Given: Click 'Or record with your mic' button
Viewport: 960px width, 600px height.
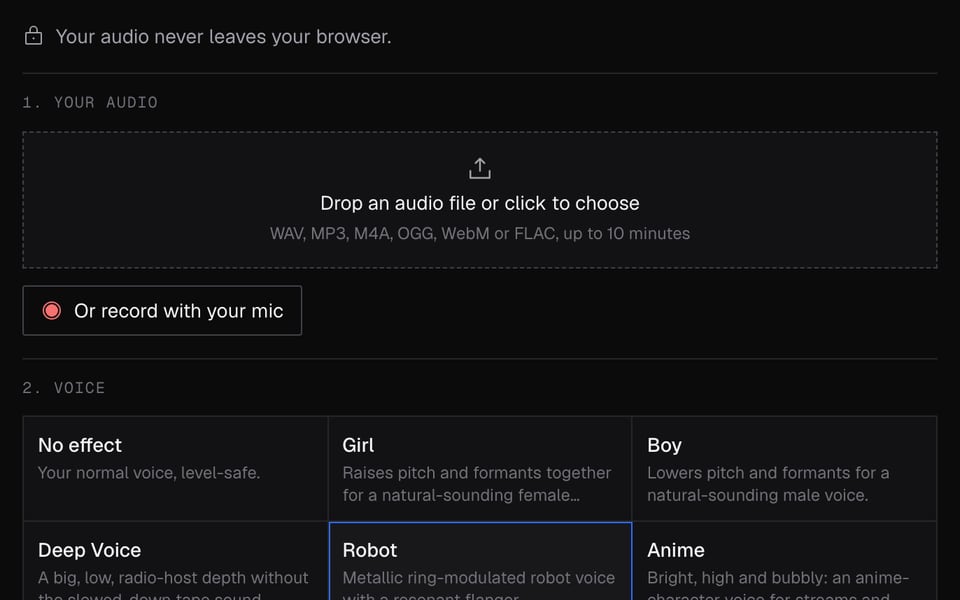Looking at the screenshot, I should point(162,310).
